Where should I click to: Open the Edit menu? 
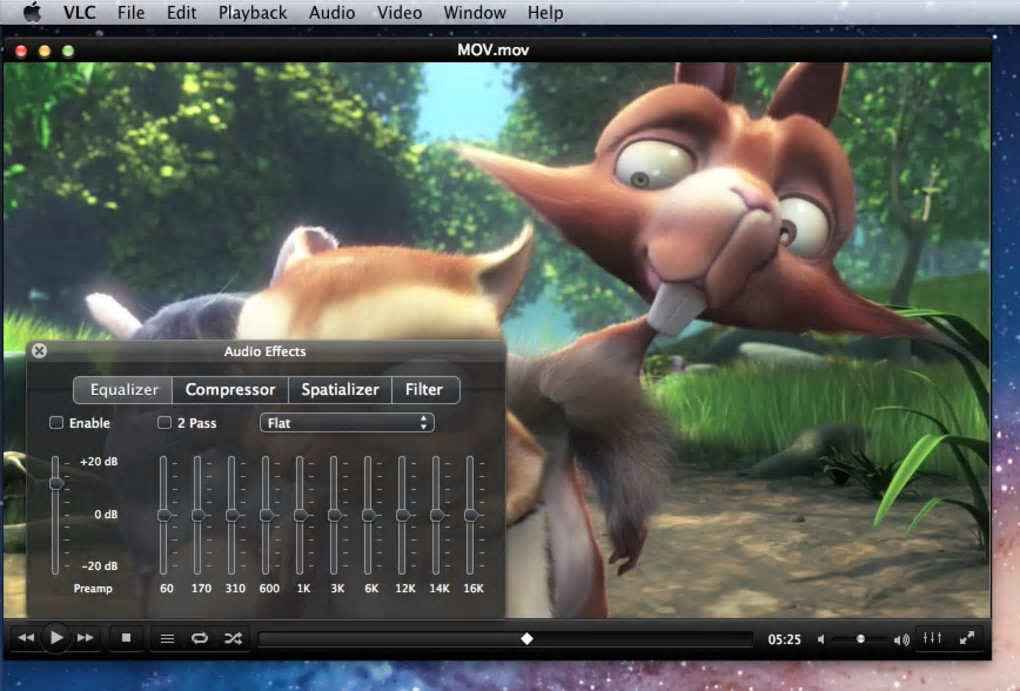click(x=181, y=12)
